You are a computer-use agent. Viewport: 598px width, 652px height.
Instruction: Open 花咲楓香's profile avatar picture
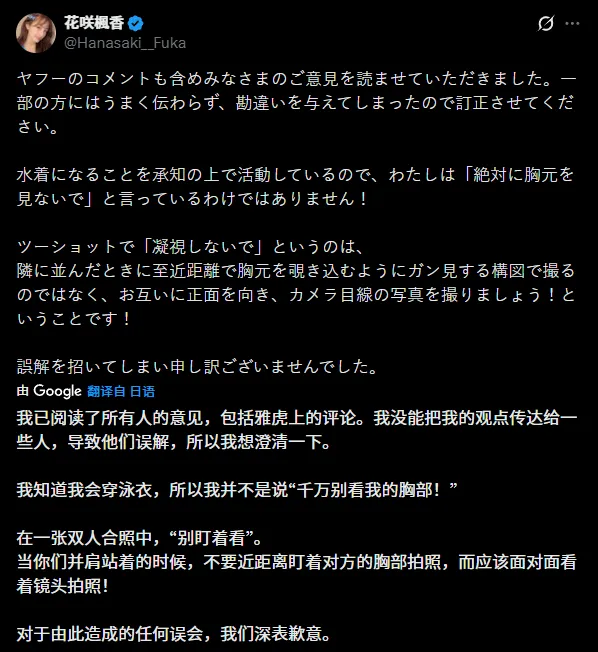coord(36,33)
